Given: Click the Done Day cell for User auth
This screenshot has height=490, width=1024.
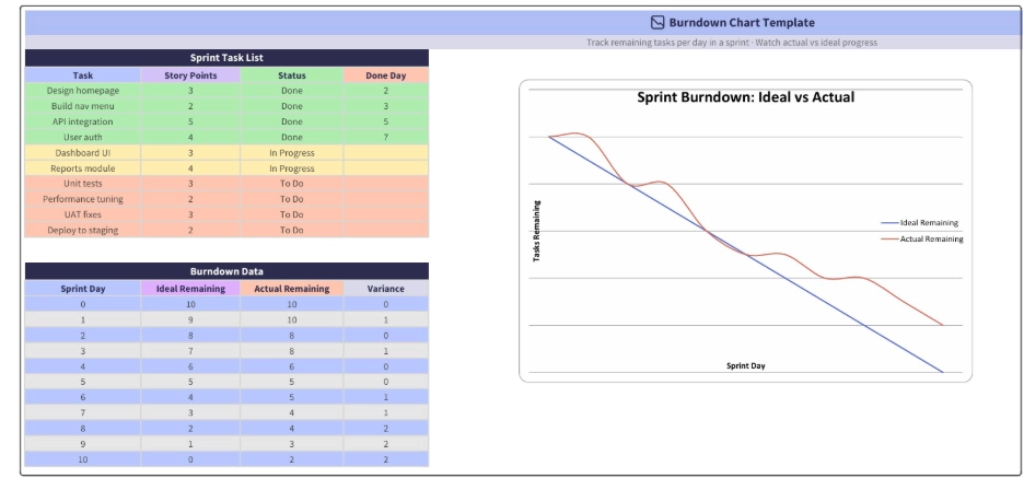Looking at the screenshot, I should [386, 137].
